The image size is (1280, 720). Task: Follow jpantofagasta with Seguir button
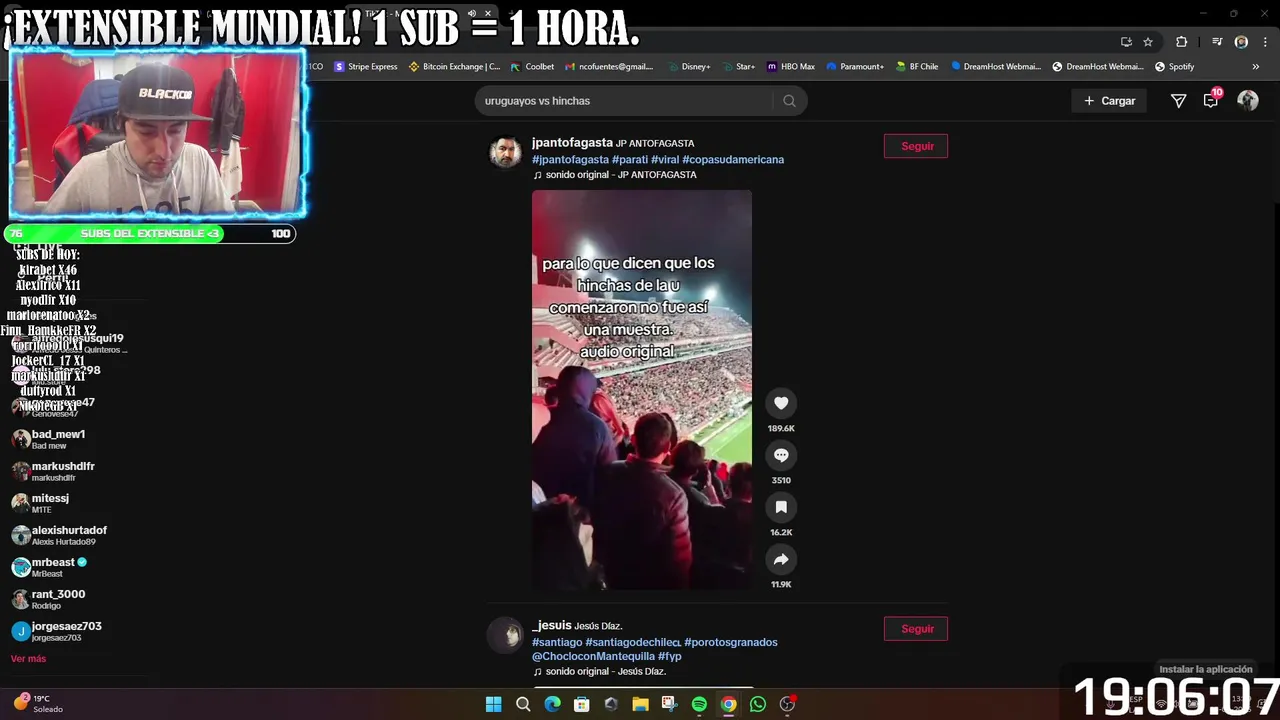tap(916, 146)
